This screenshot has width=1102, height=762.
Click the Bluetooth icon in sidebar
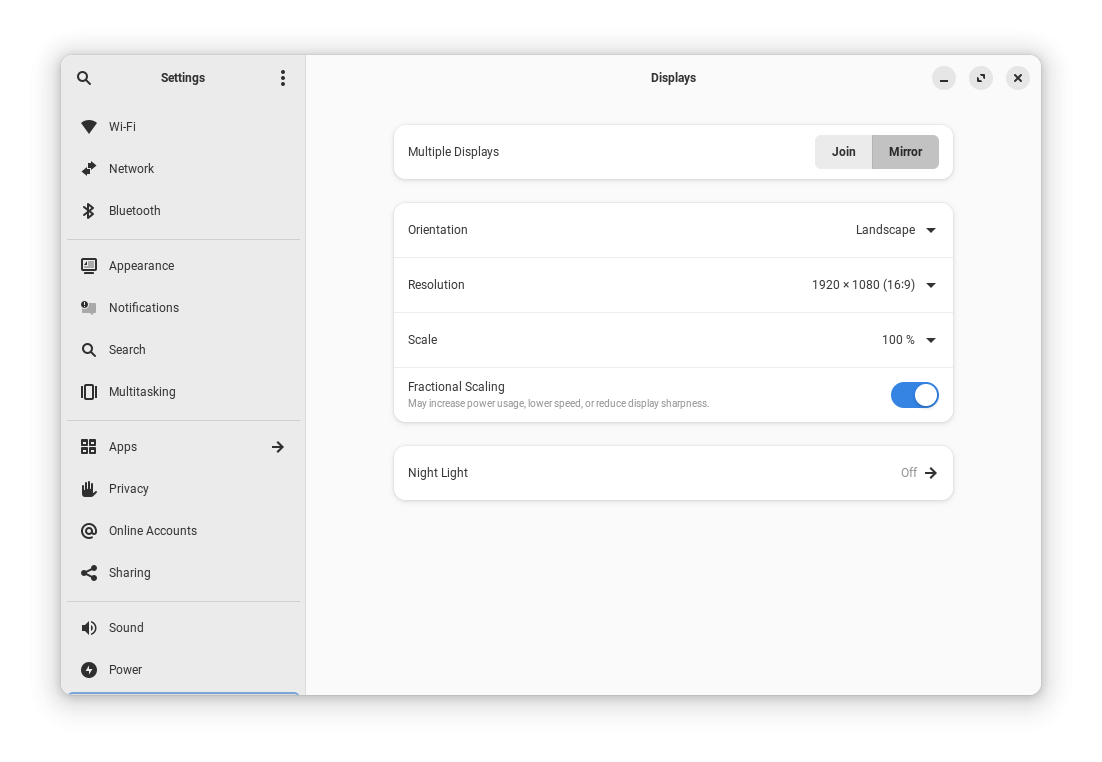(89, 211)
